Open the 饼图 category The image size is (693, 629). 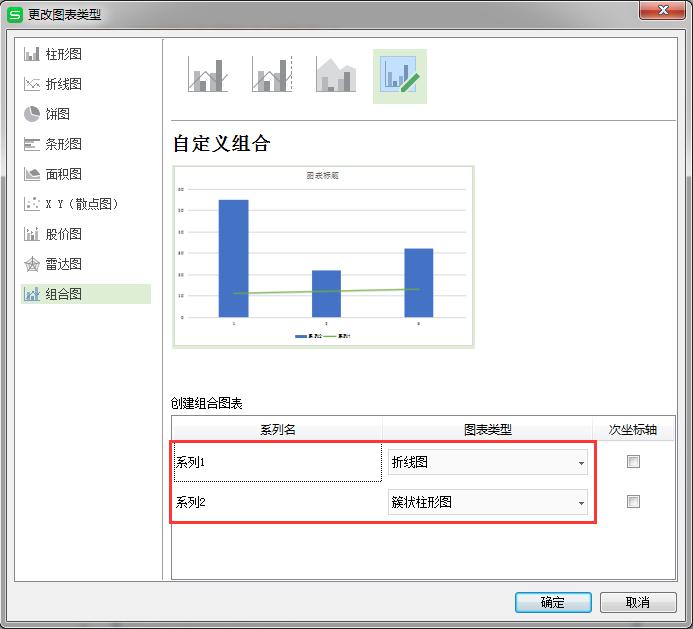coord(86,114)
